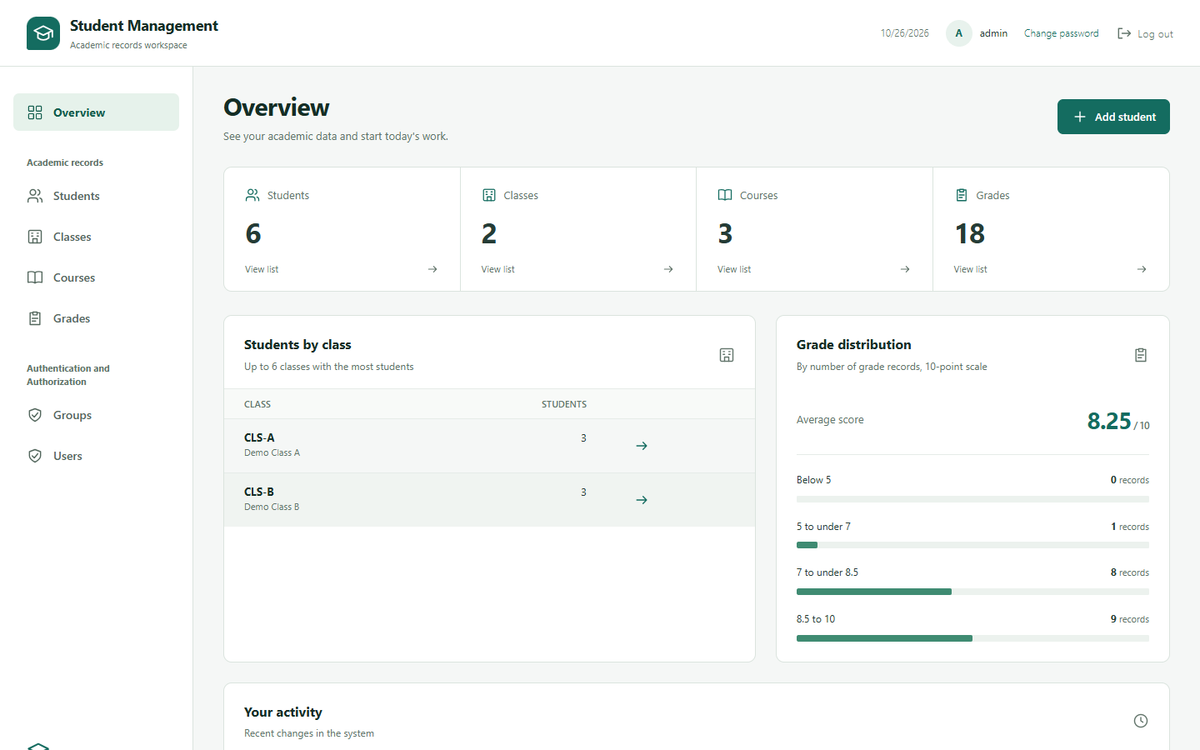
Task: Open Users in the sidebar
Action: pyautogui.click(x=96, y=456)
